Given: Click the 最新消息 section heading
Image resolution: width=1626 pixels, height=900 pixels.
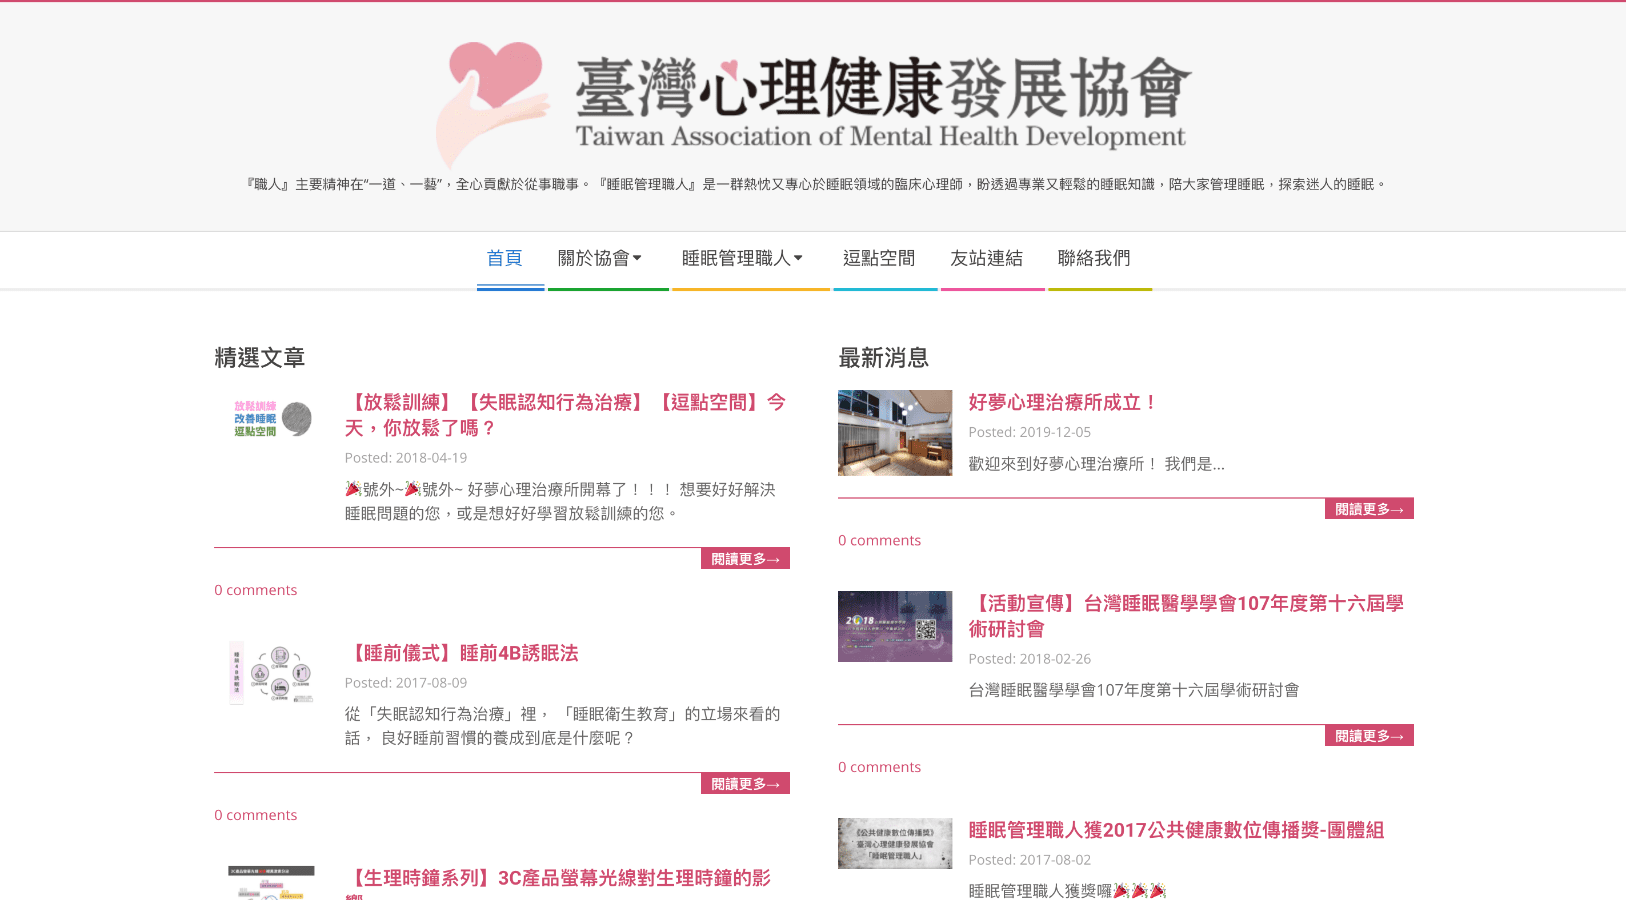Looking at the screenshot, I should coord(883,358).
